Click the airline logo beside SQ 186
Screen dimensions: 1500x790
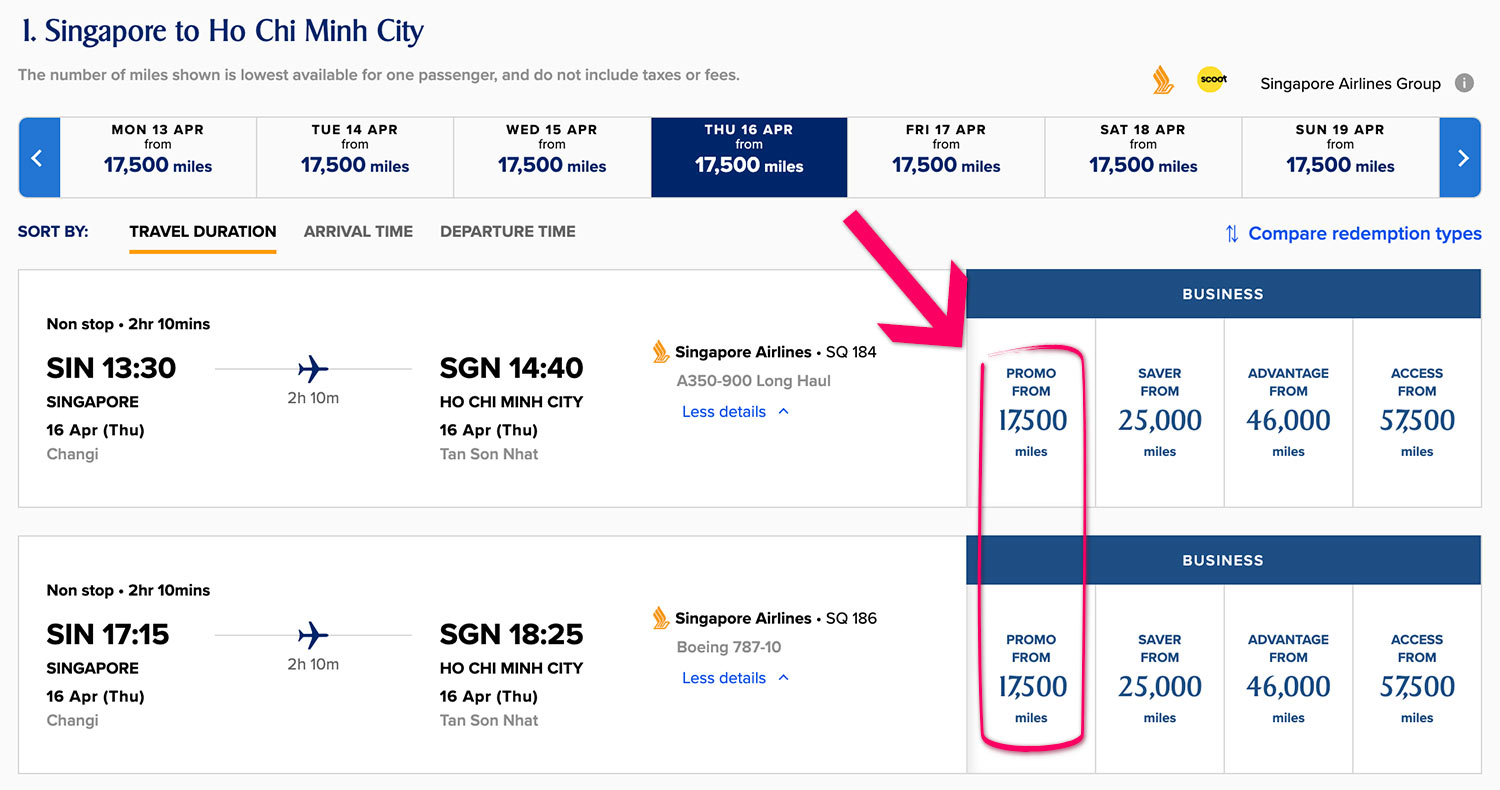(x=661, y=618)
